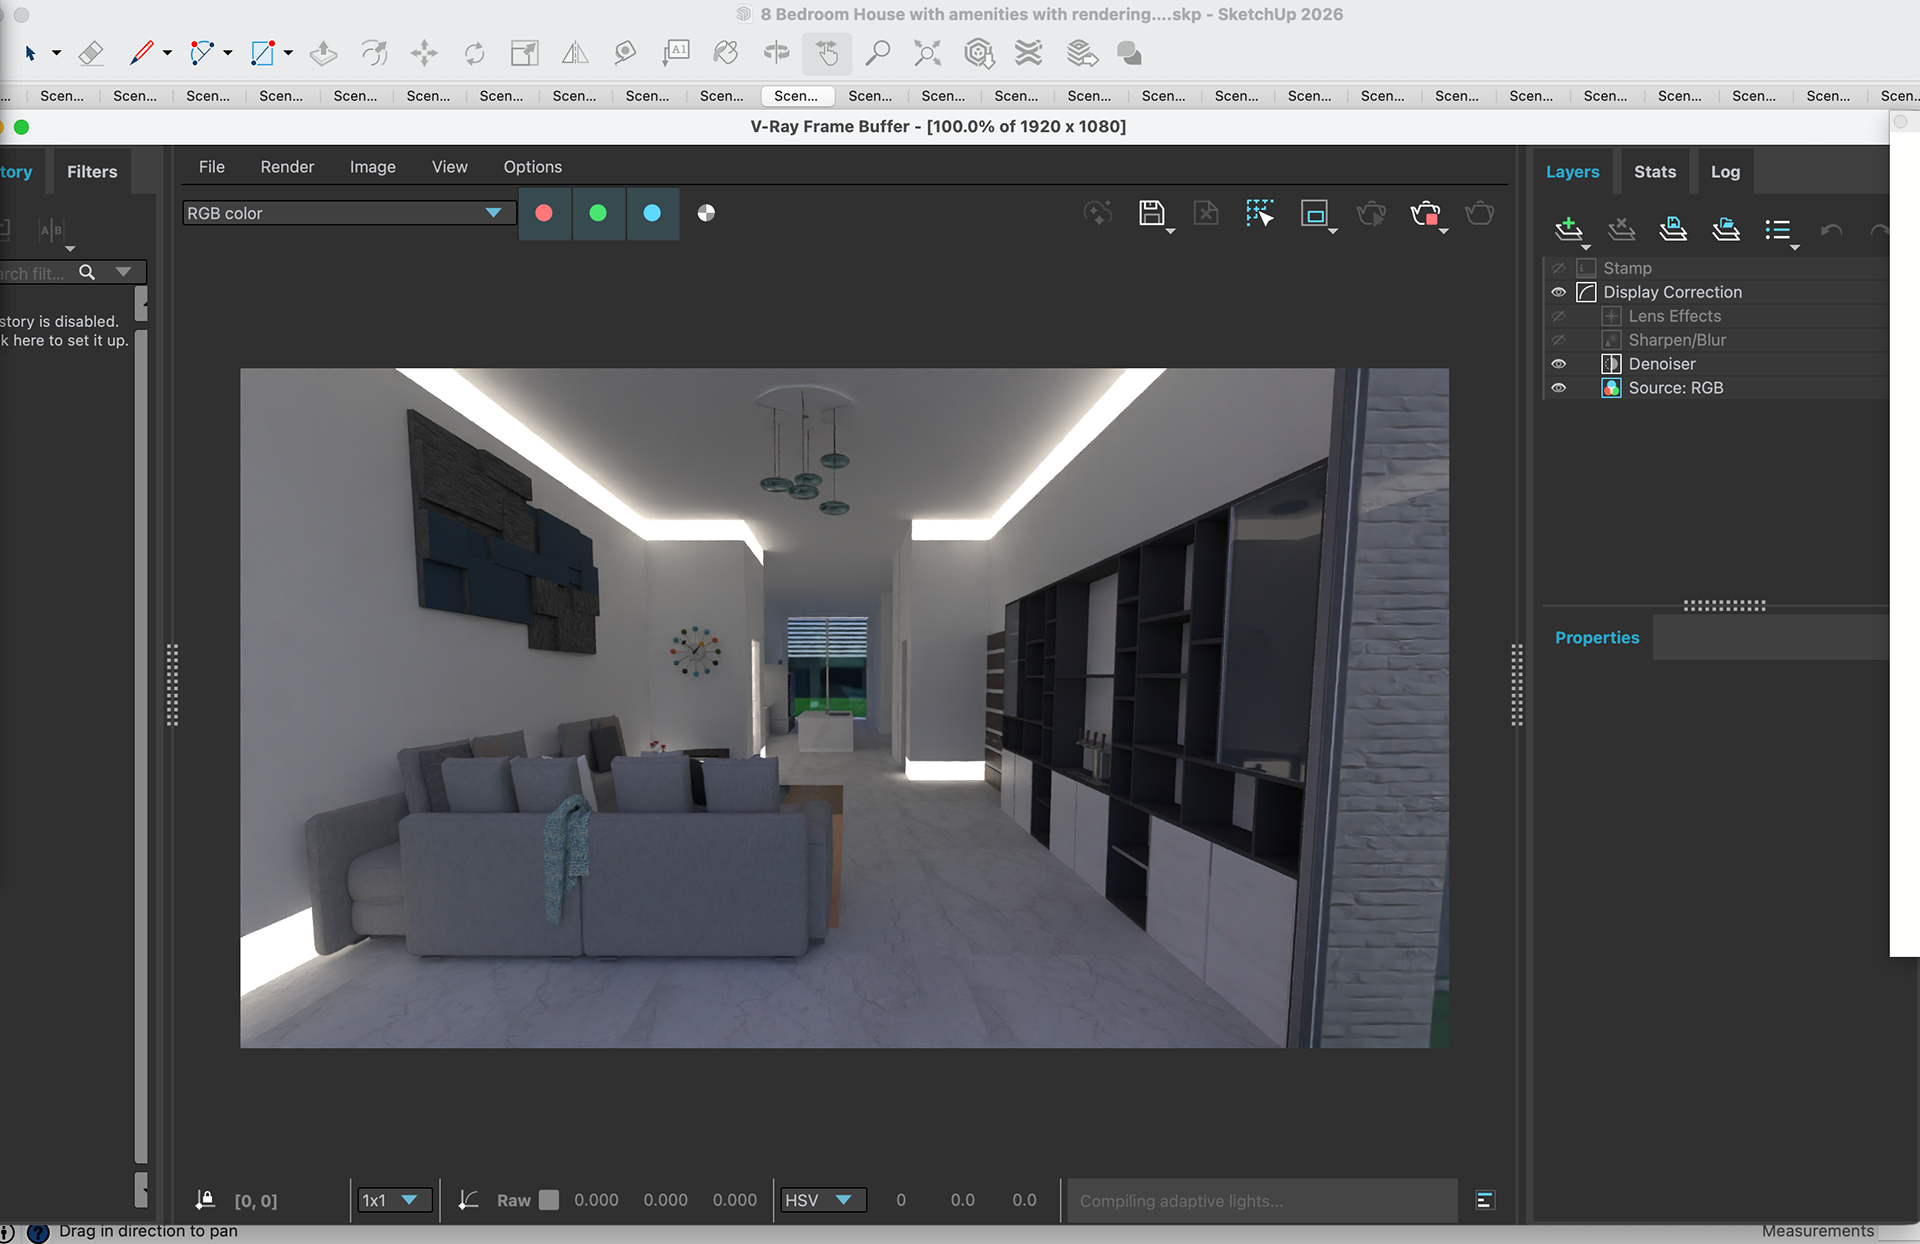
Task: Hide the Denoiser layer
Action: pos(1558,364)
